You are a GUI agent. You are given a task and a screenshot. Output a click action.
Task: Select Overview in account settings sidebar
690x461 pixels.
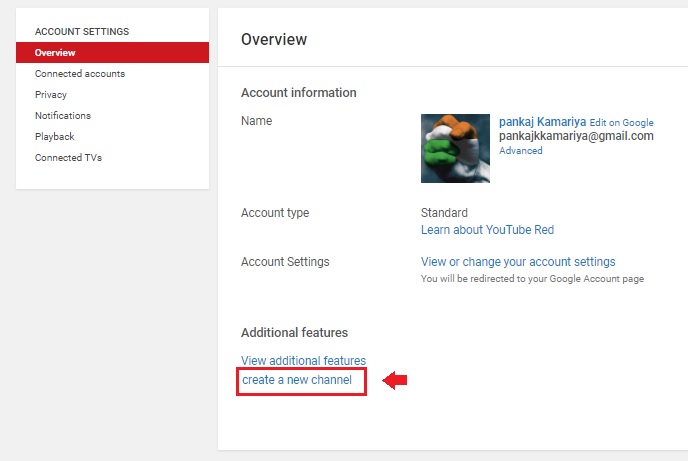point(112,52)
